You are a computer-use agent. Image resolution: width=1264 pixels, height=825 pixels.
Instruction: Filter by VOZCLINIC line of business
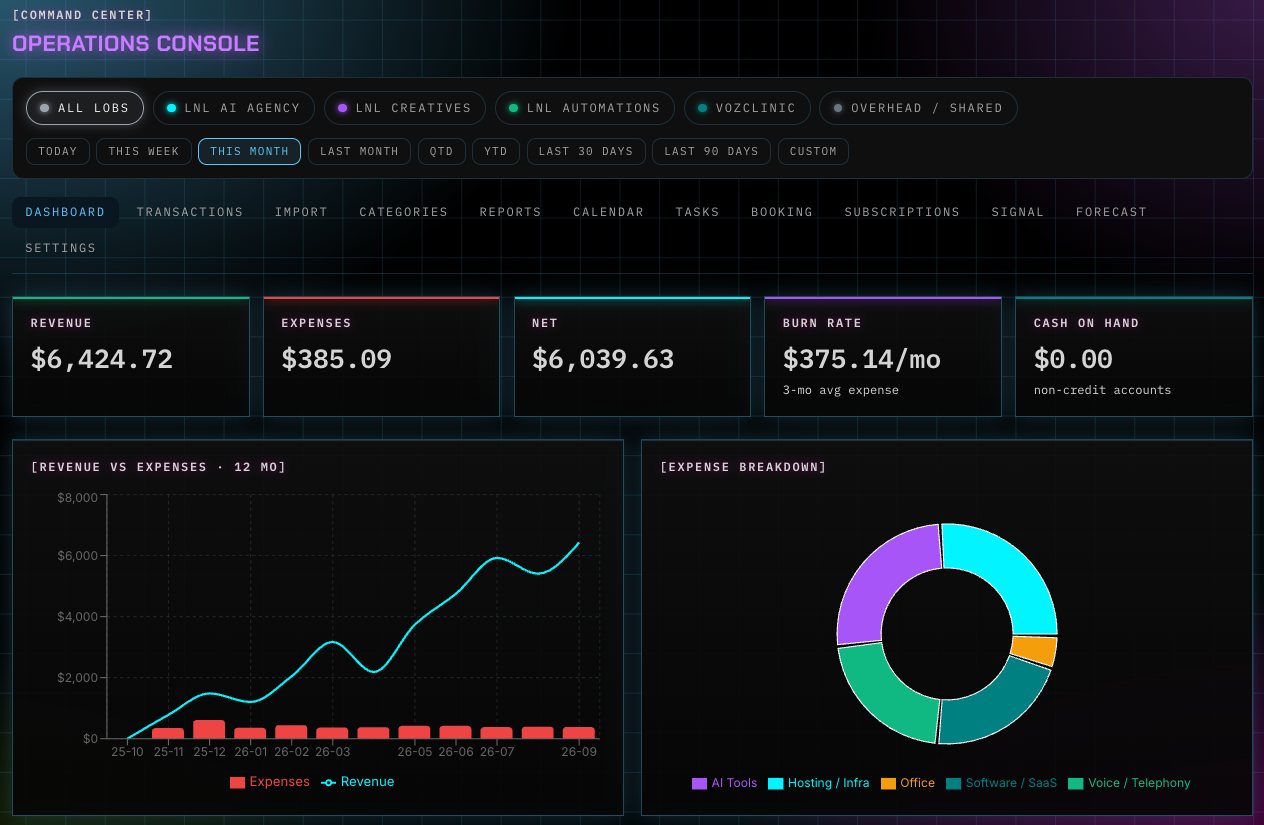746,108
